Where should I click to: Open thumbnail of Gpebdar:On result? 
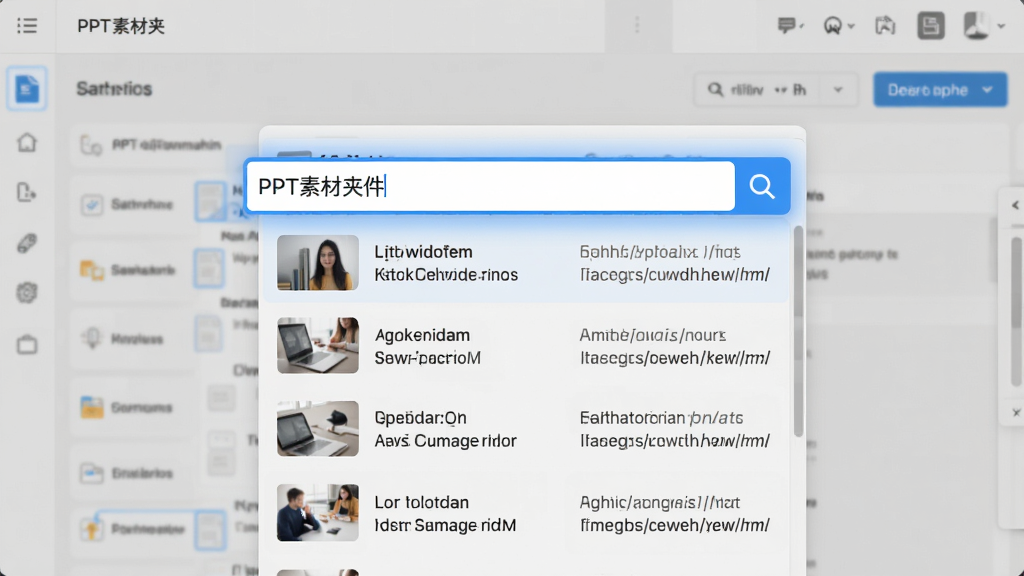(x=317, y=428)
